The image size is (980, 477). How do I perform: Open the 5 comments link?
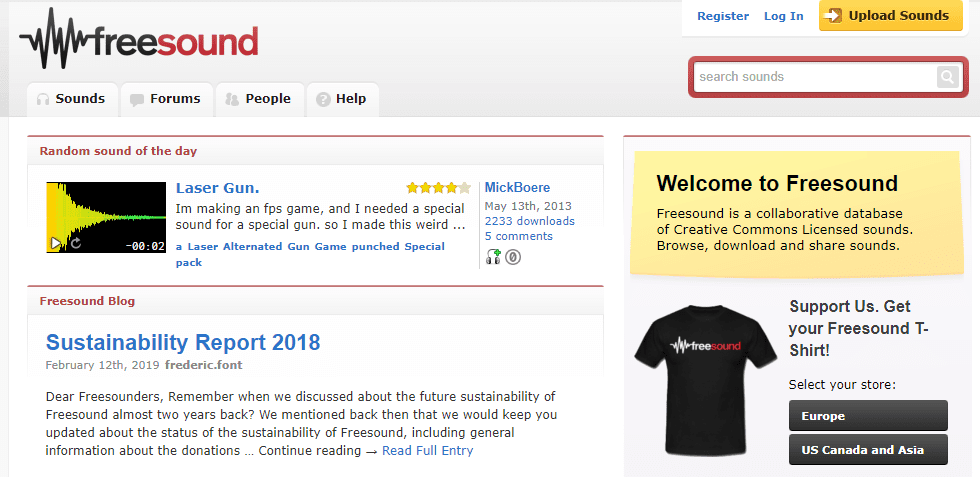pyautogui.click(x=519, y=236)
